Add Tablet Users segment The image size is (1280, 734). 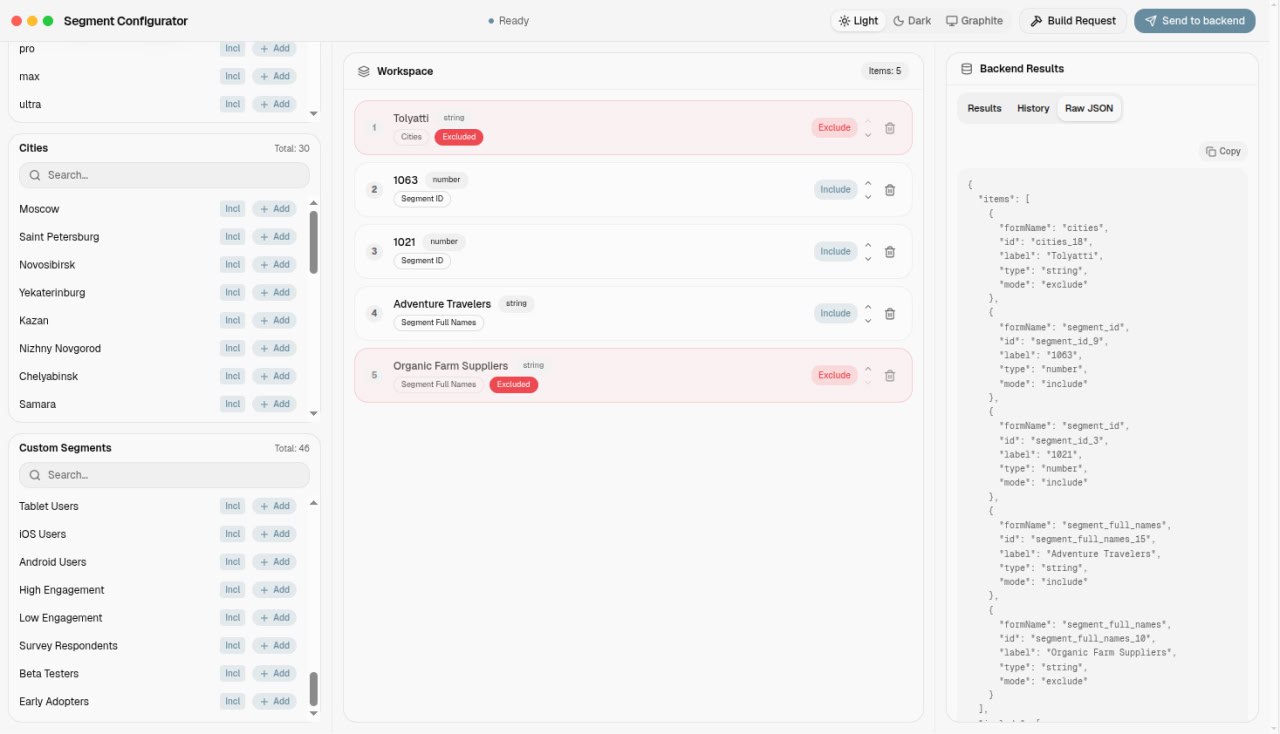[274, 506]
